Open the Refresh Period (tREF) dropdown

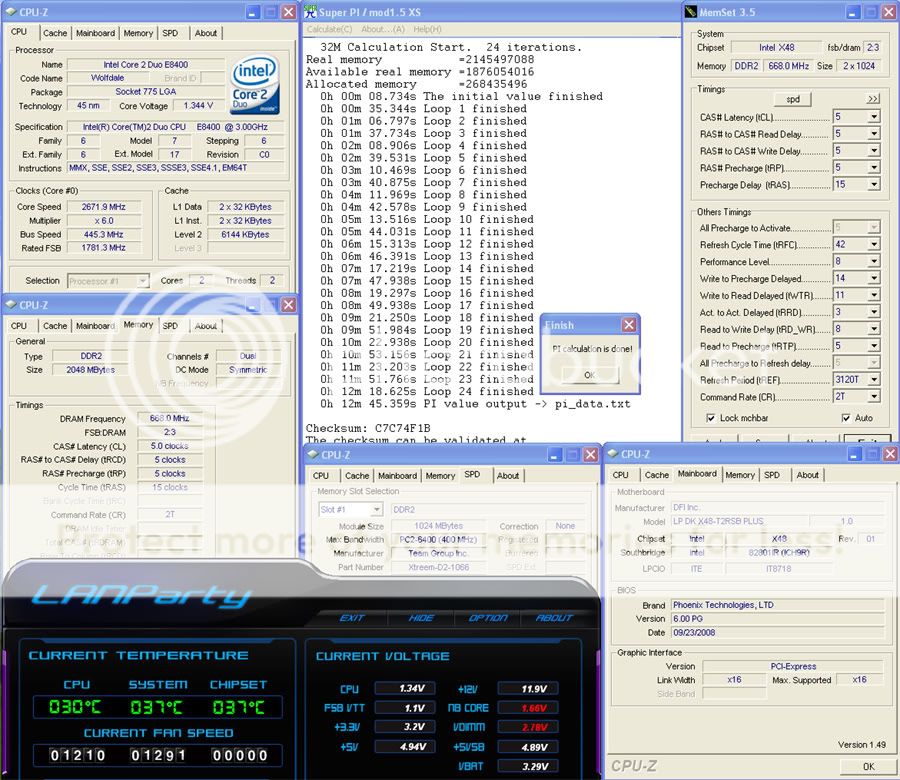coord(874,380)
